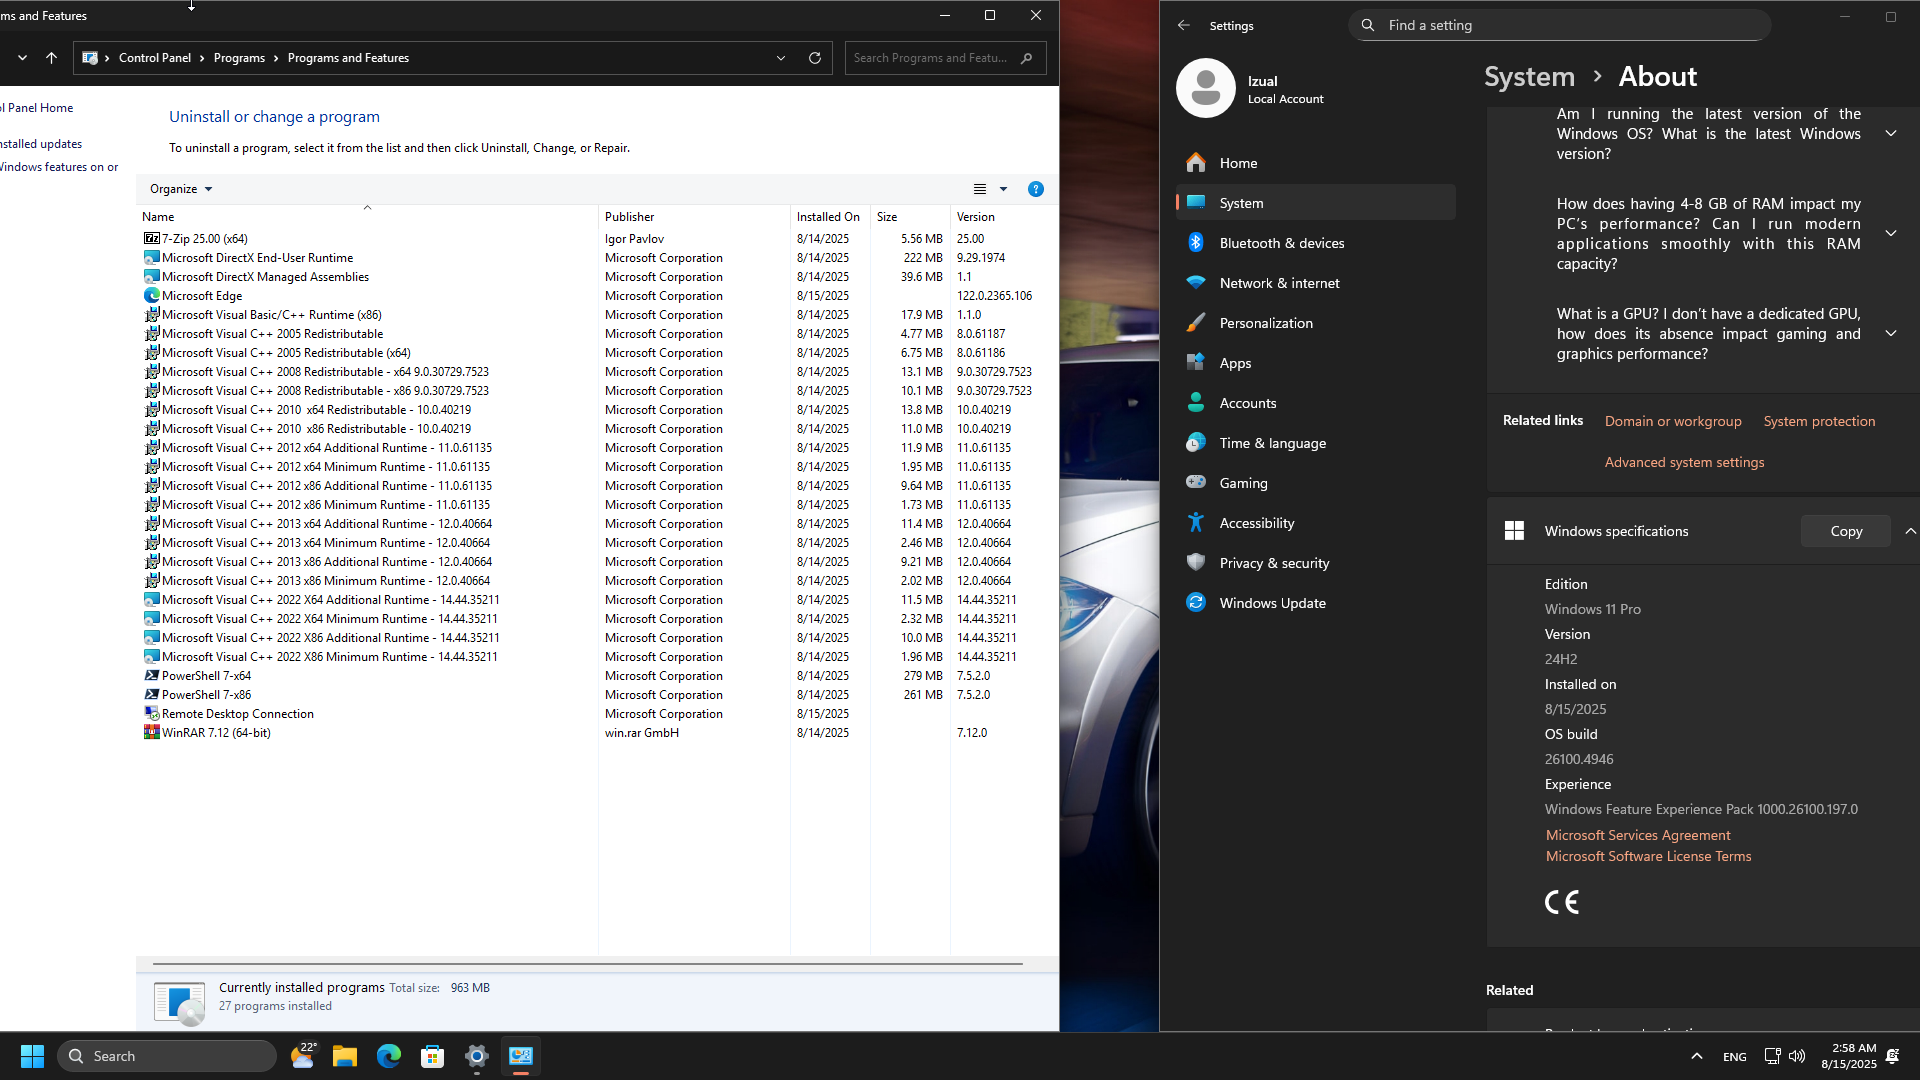The image size is (1920, 1080).
Task: Click the program list horizontal scrollbar
Action: point(587,964)
